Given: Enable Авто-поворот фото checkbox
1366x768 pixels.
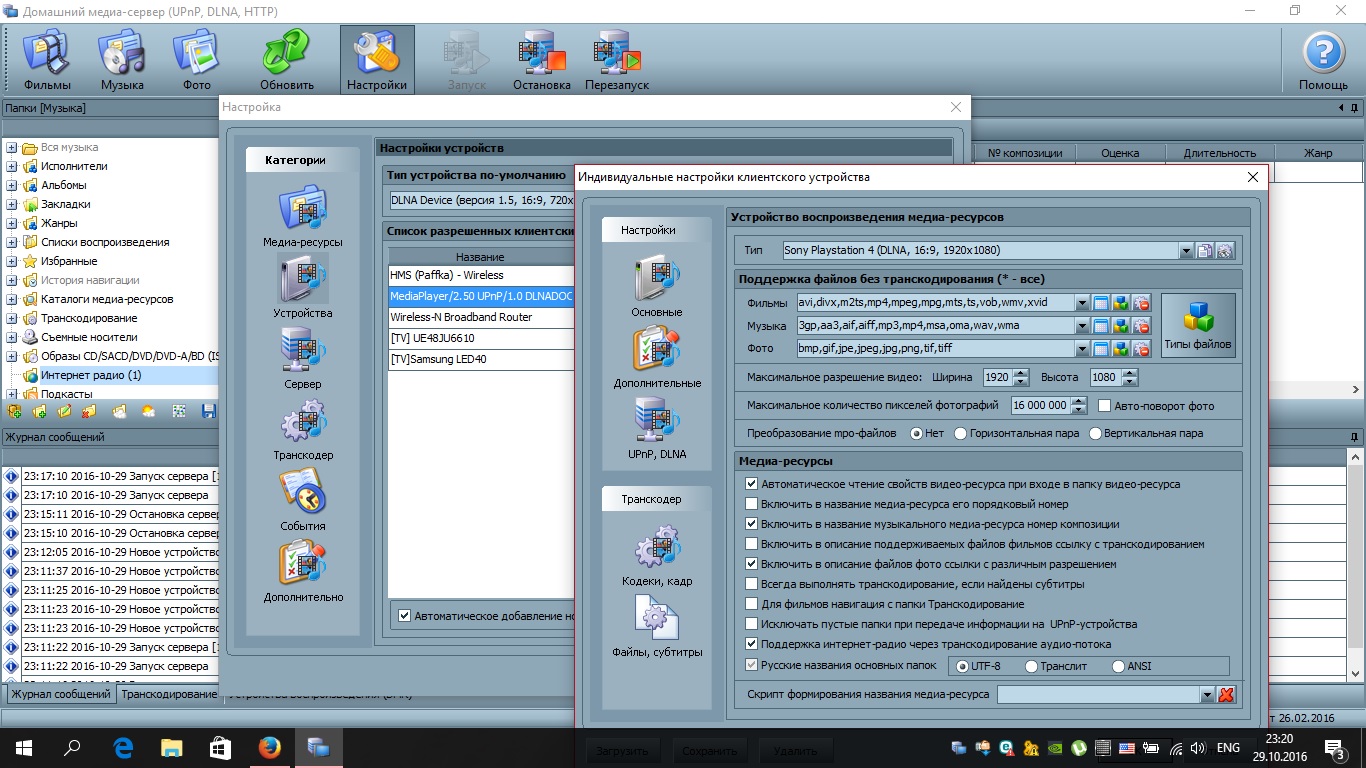Looking at the screenshot, I should tap(1105, 406).
